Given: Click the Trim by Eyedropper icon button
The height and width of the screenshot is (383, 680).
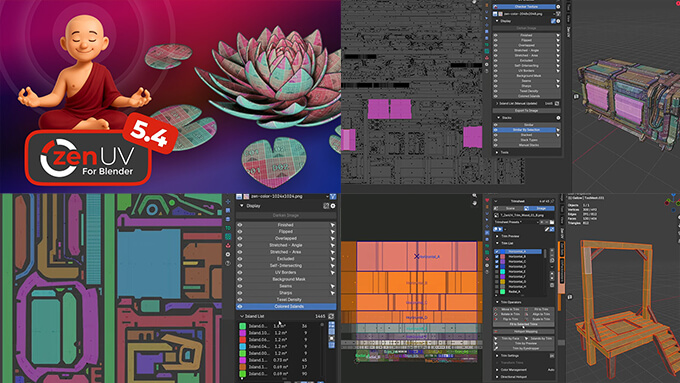Looking at the screenshot, I should [496, 348].
